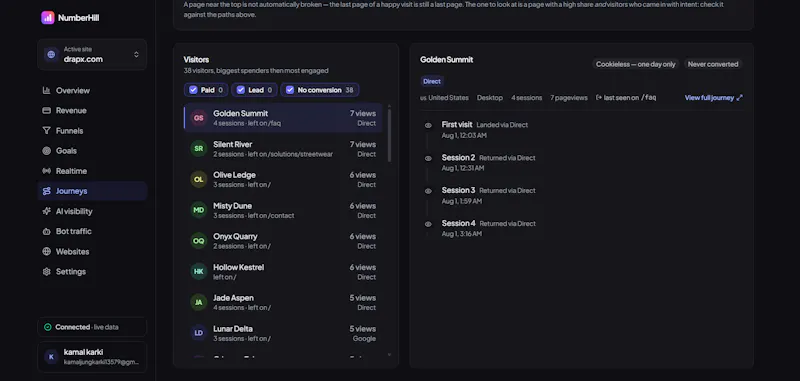The height and width of the screenshot is (381, 800).
Task: Click the Realtime broadcast icon
Action: point(46,171)
